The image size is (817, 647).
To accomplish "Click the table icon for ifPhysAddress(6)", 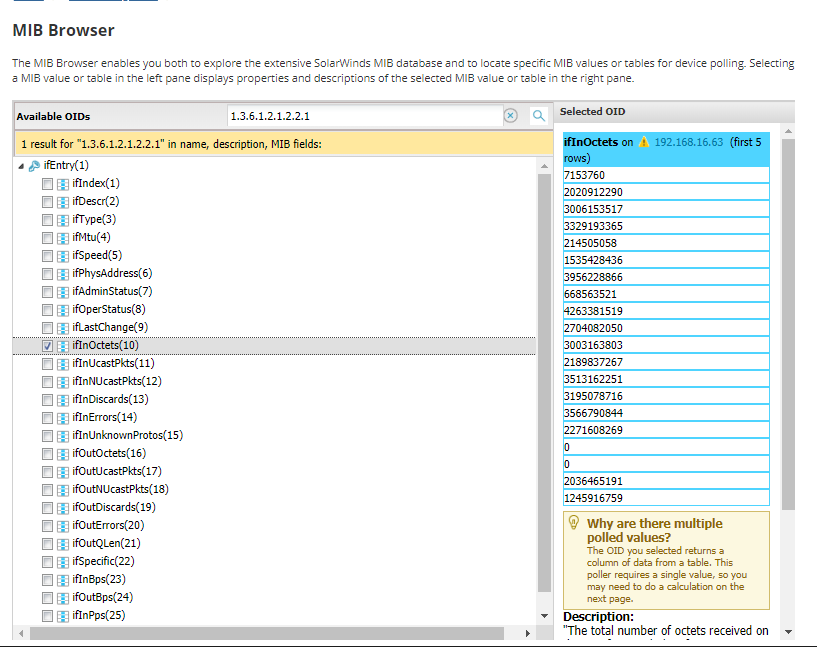I will point(63,274).
